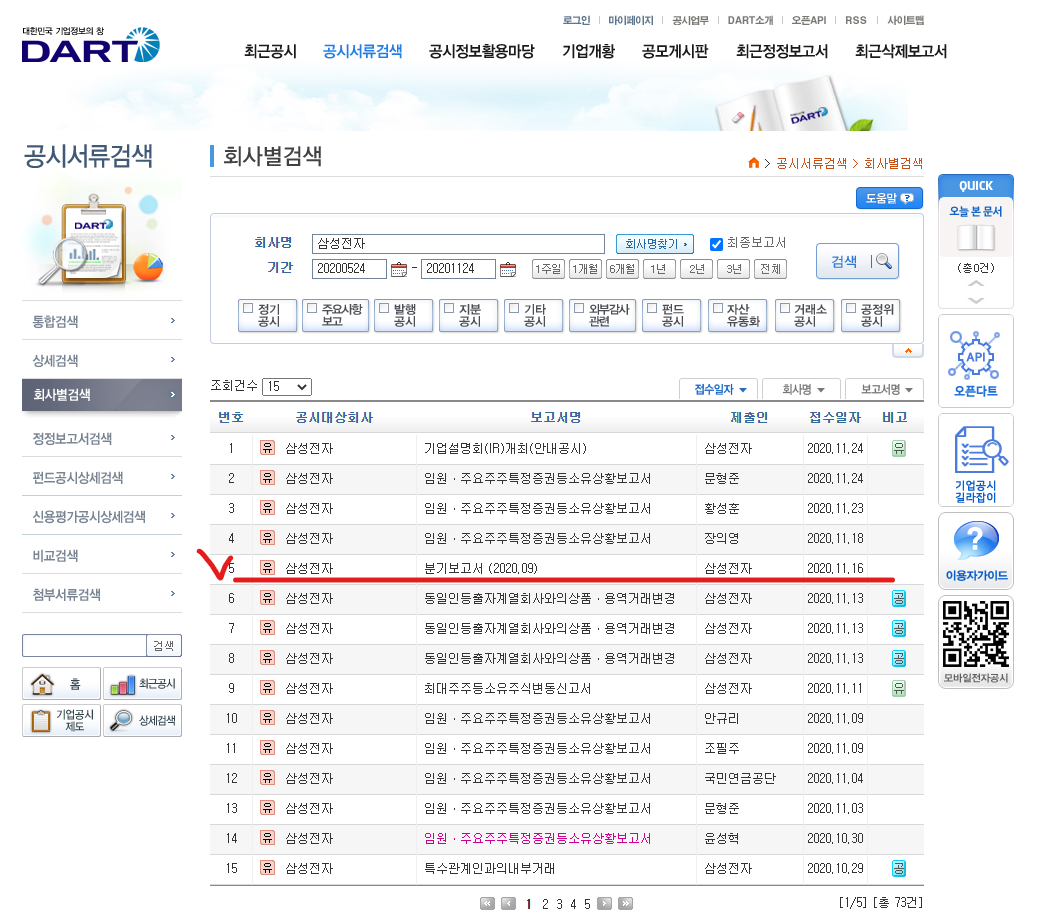The image size is (1042, 922).
Task: Go to results page 3
Action: pyautogui.click(x=560, y=904)
